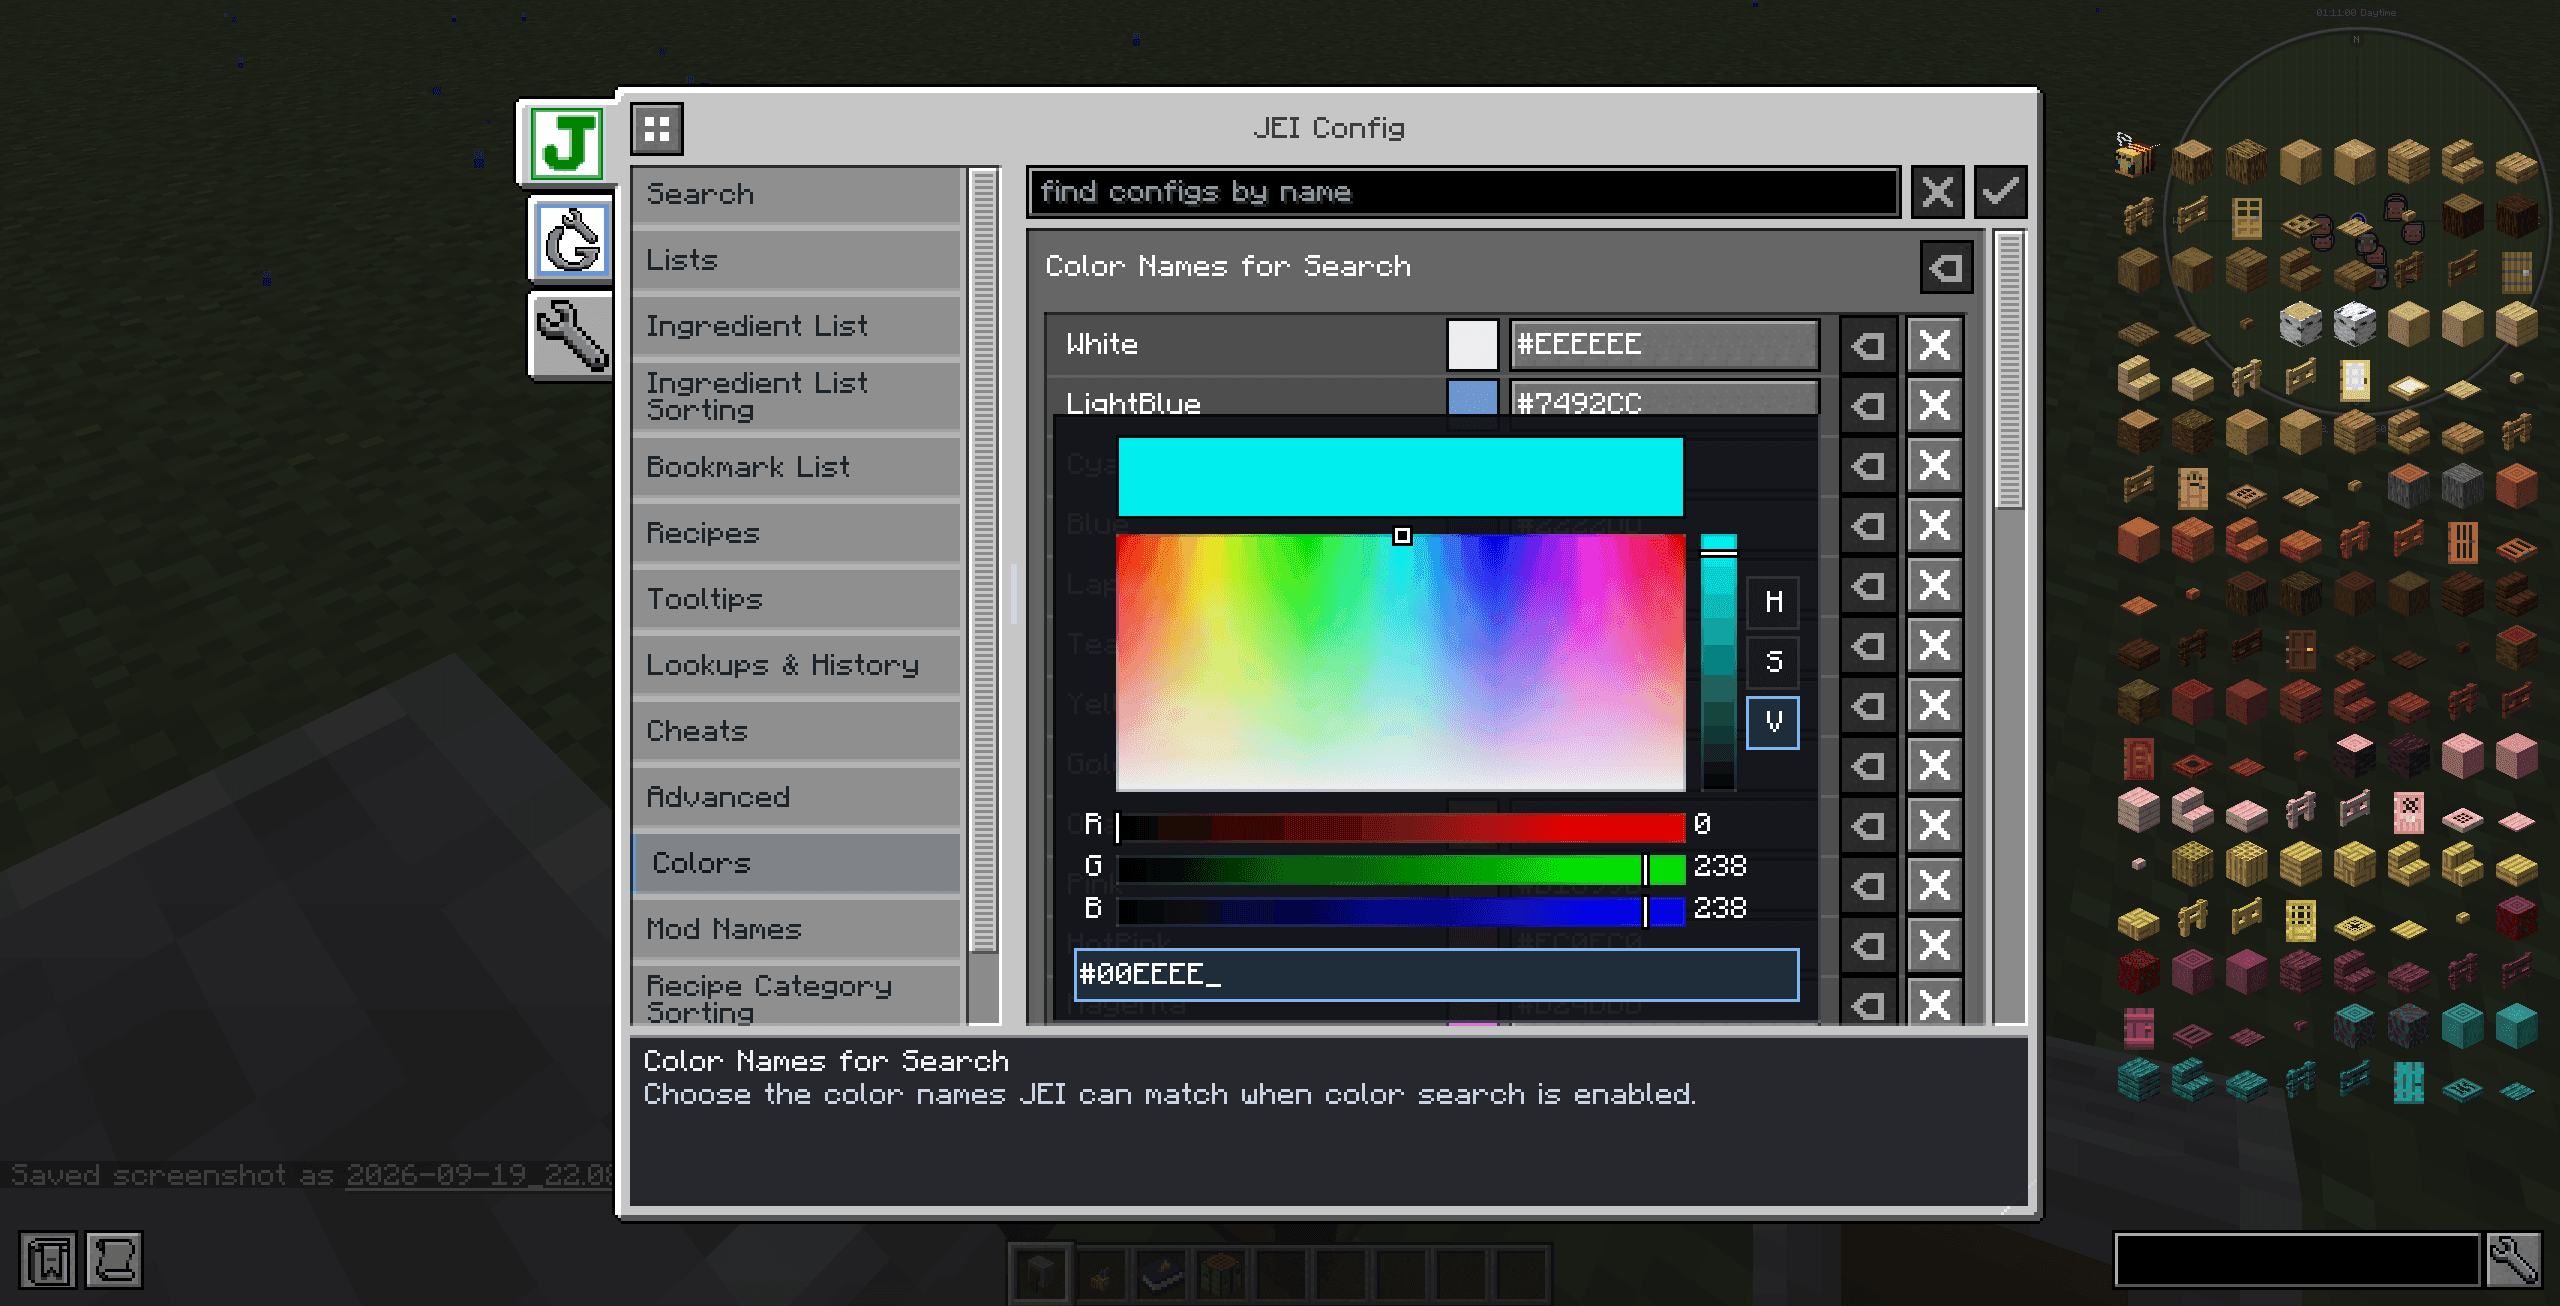
Task: Click the White color swatch
Action: click(x=1472, y=346)
